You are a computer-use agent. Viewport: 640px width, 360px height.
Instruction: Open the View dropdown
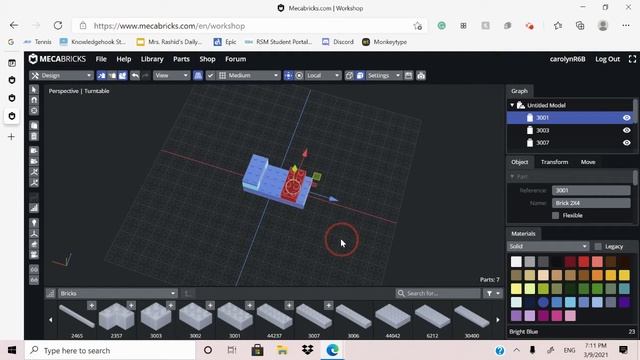(x=171, y=76)
